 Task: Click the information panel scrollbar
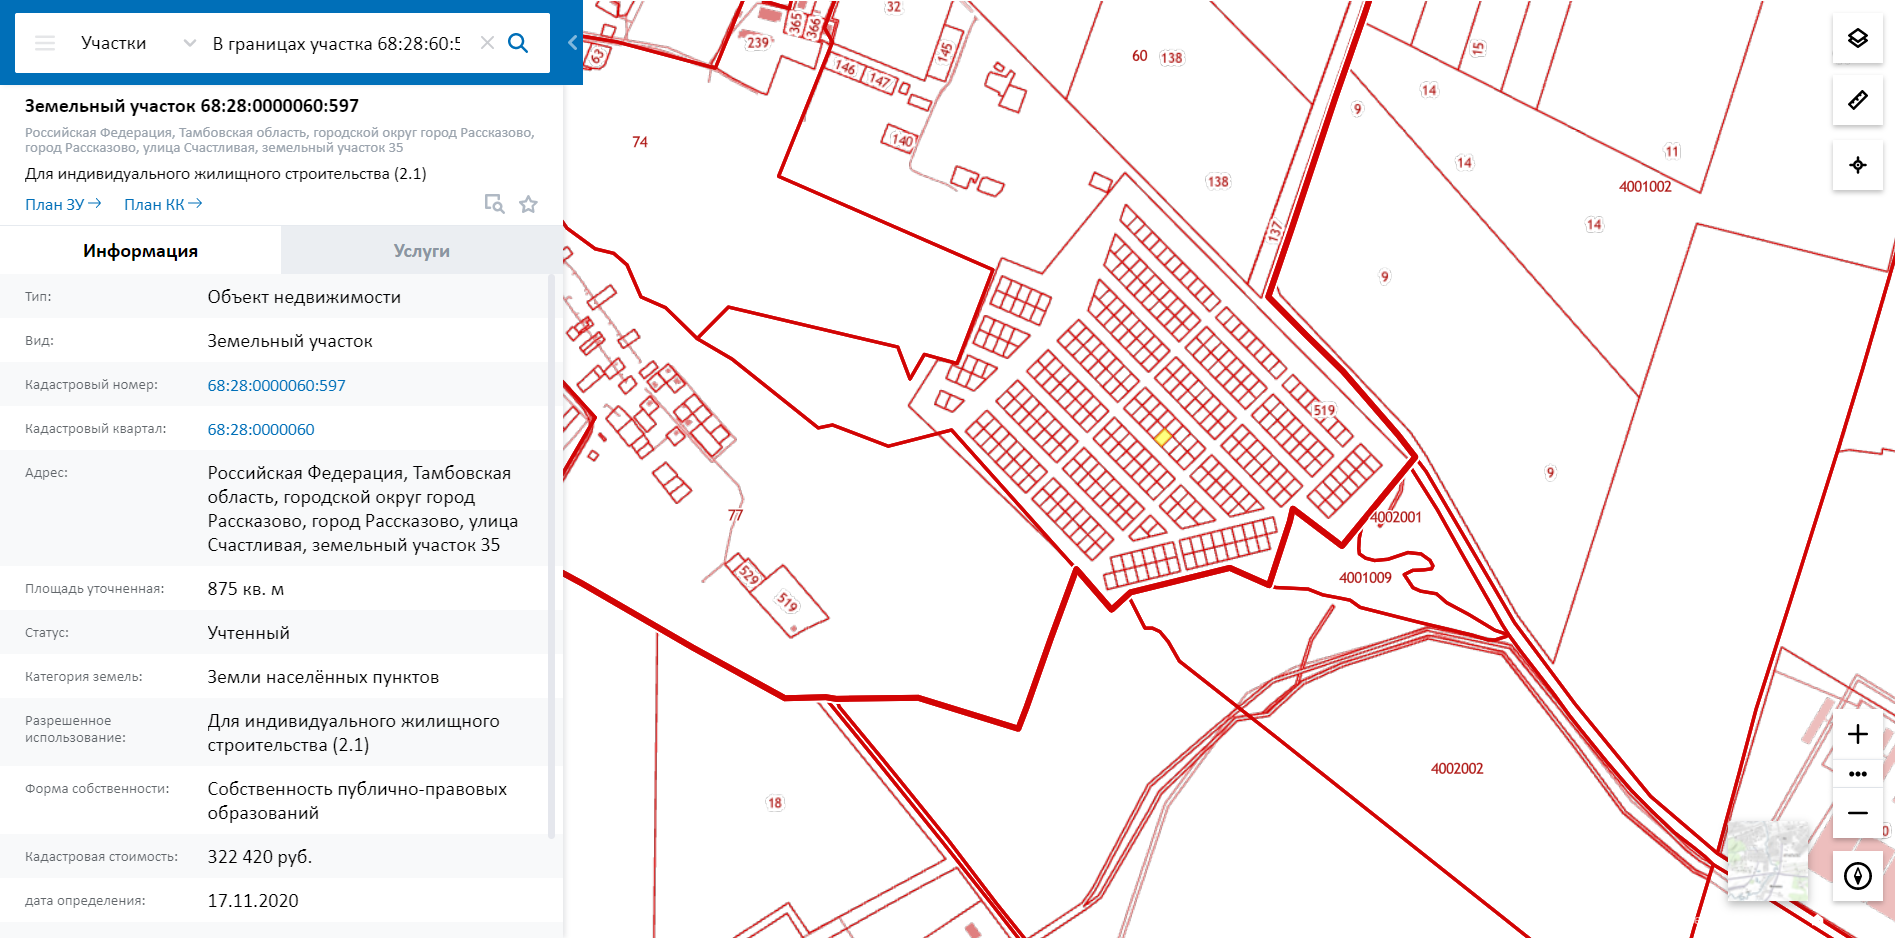(551, 555)
